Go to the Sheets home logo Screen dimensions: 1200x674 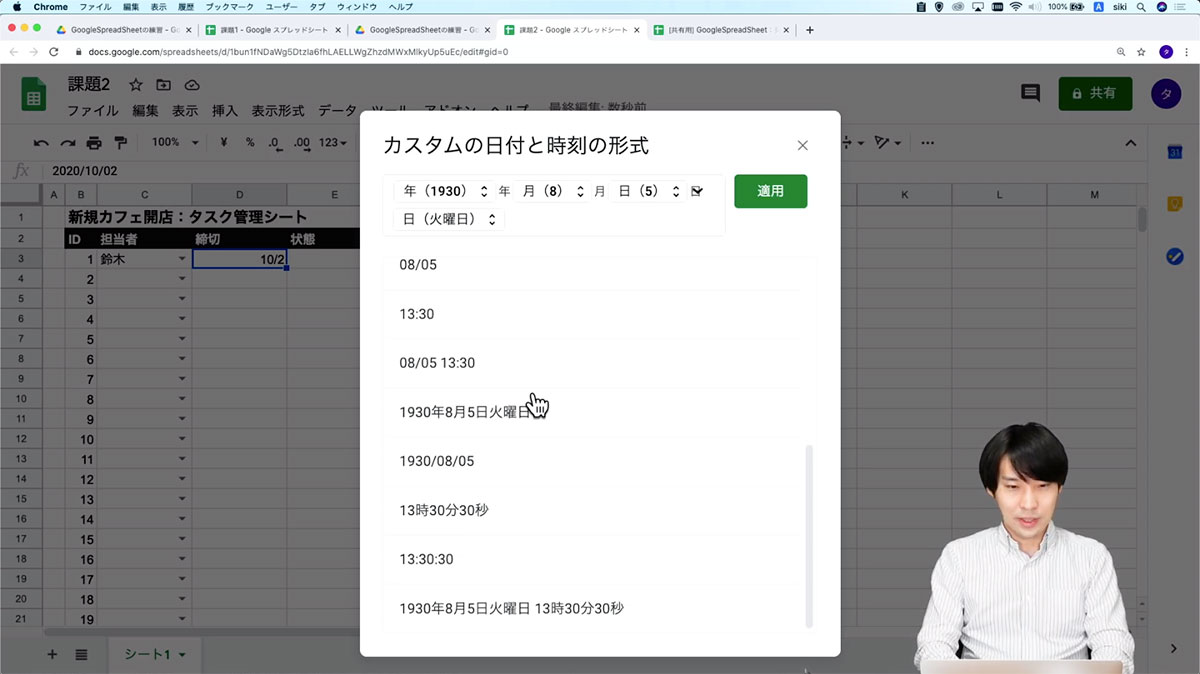coord(34,93)
